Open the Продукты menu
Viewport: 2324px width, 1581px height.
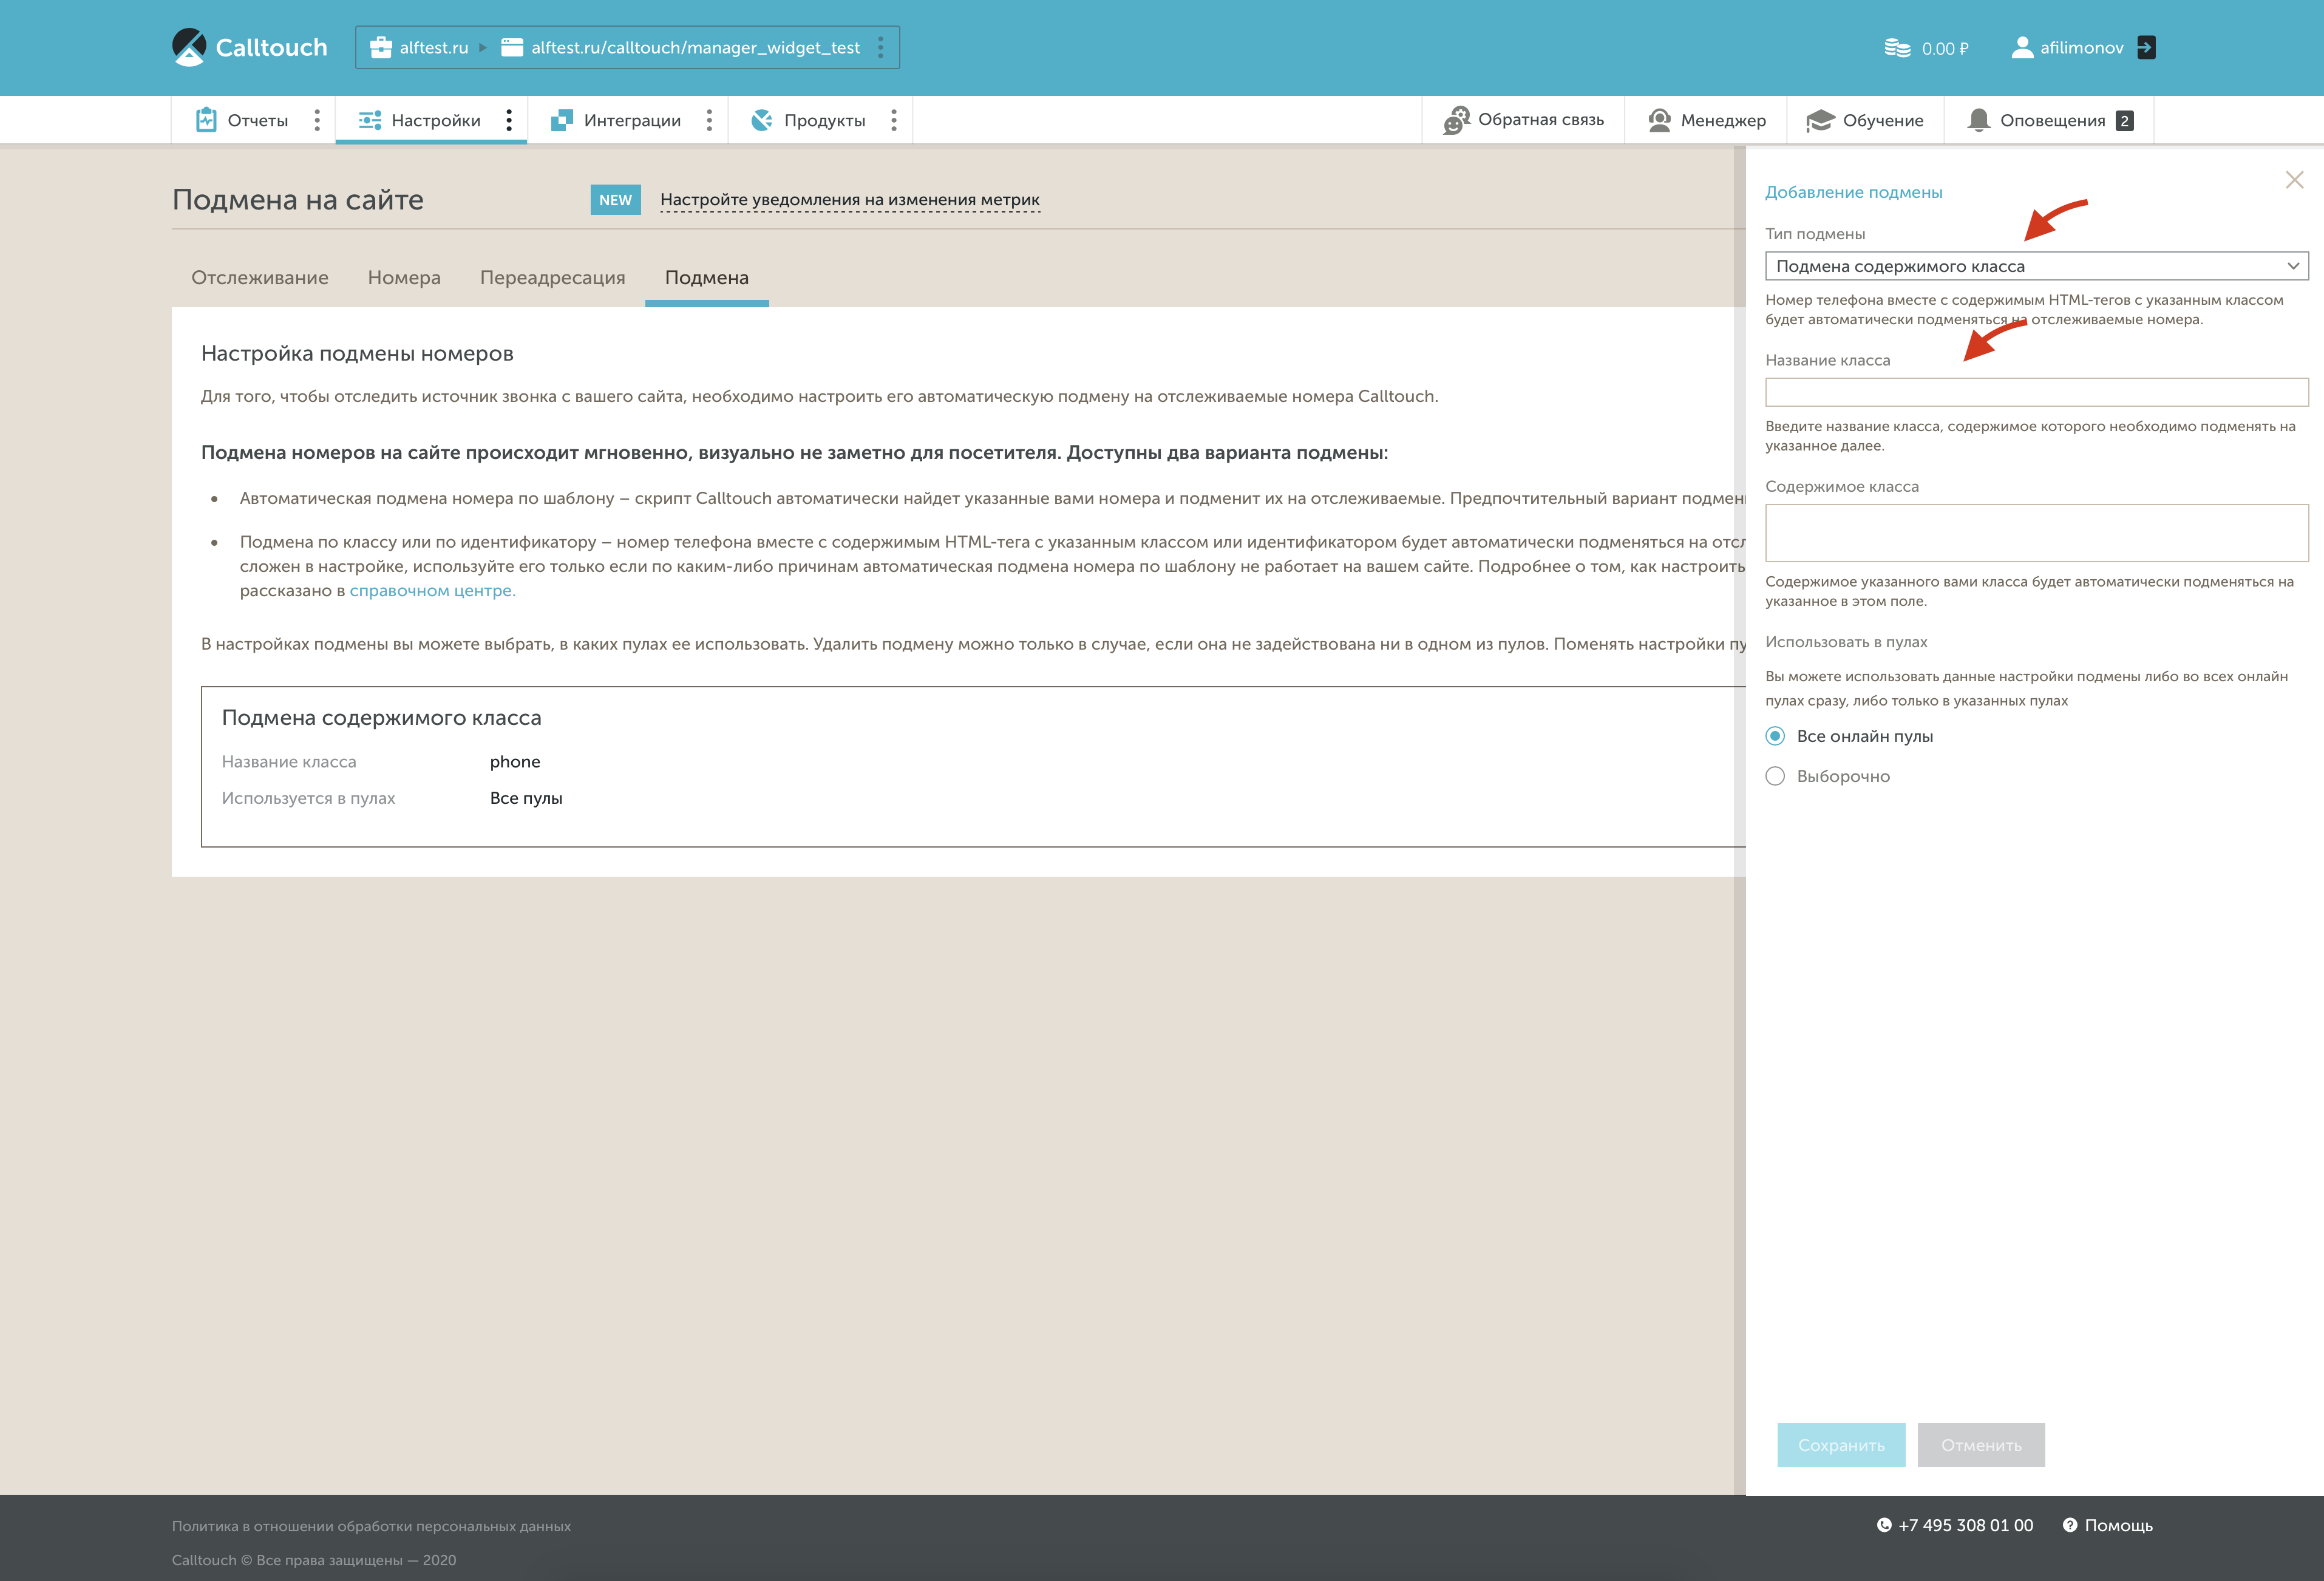(x=825, y=120)
